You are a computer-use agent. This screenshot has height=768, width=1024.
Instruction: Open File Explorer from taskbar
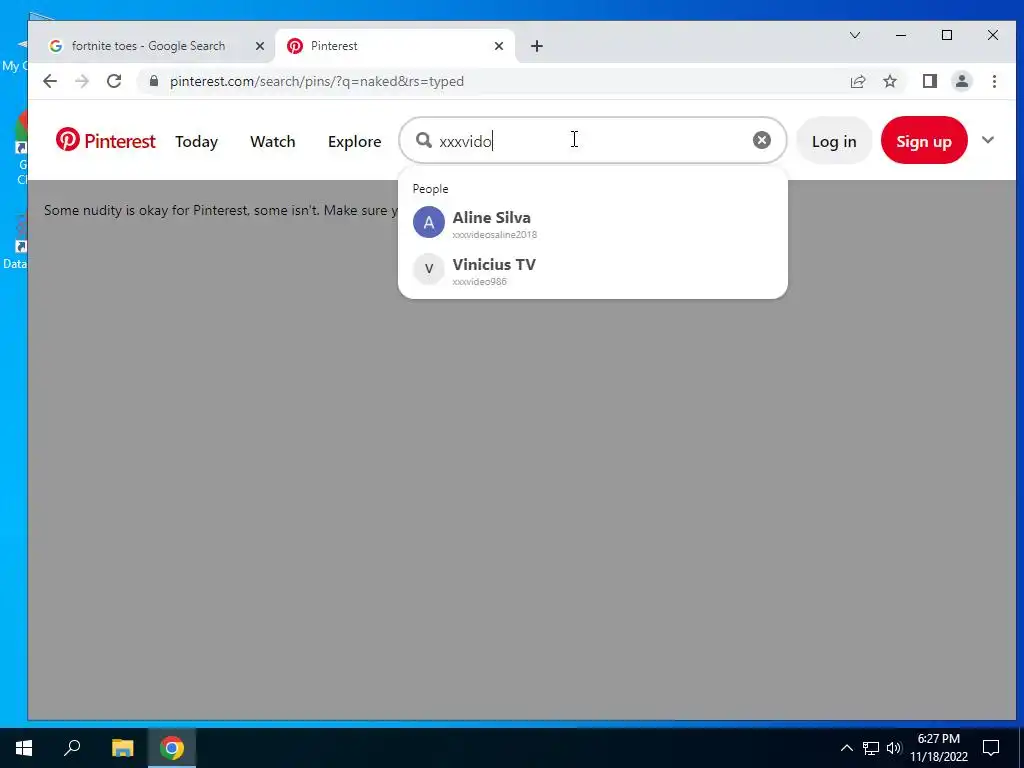122,748
